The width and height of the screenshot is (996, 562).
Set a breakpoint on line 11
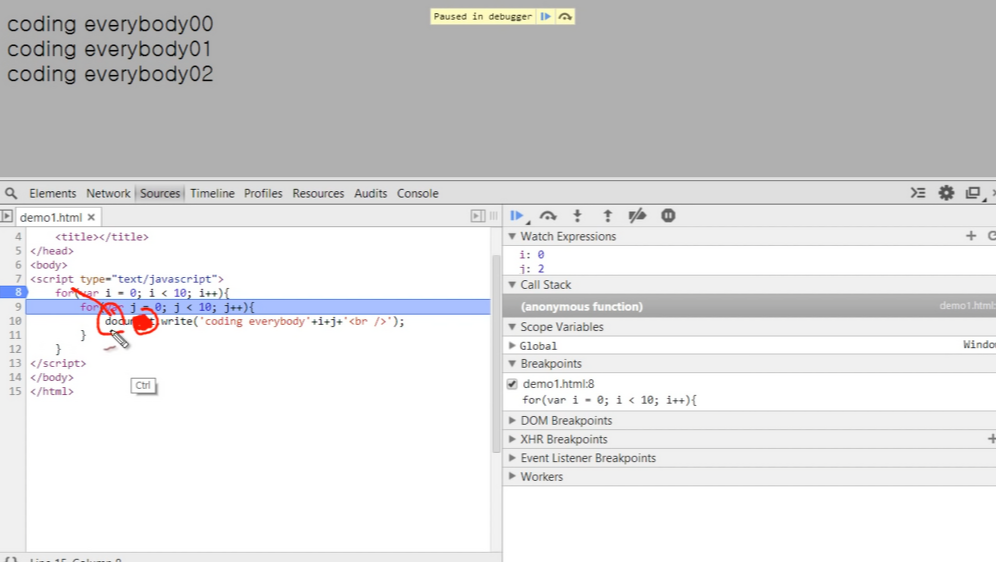(13, 335)
